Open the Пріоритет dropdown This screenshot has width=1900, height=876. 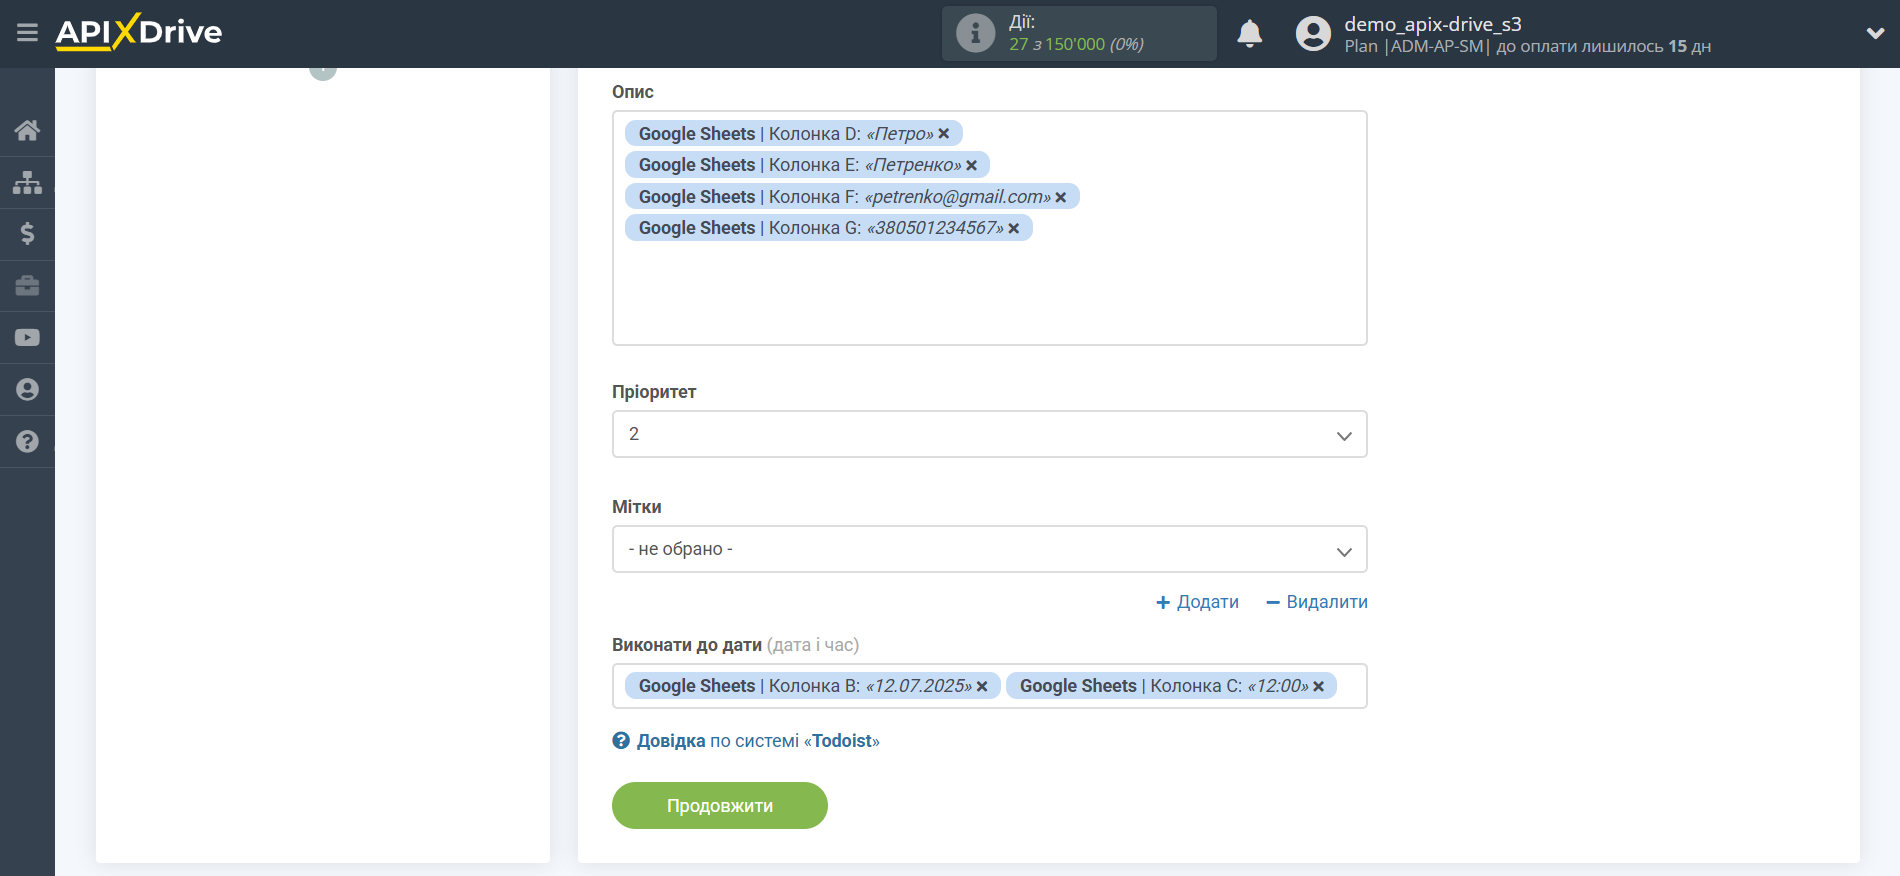(989, 434)
